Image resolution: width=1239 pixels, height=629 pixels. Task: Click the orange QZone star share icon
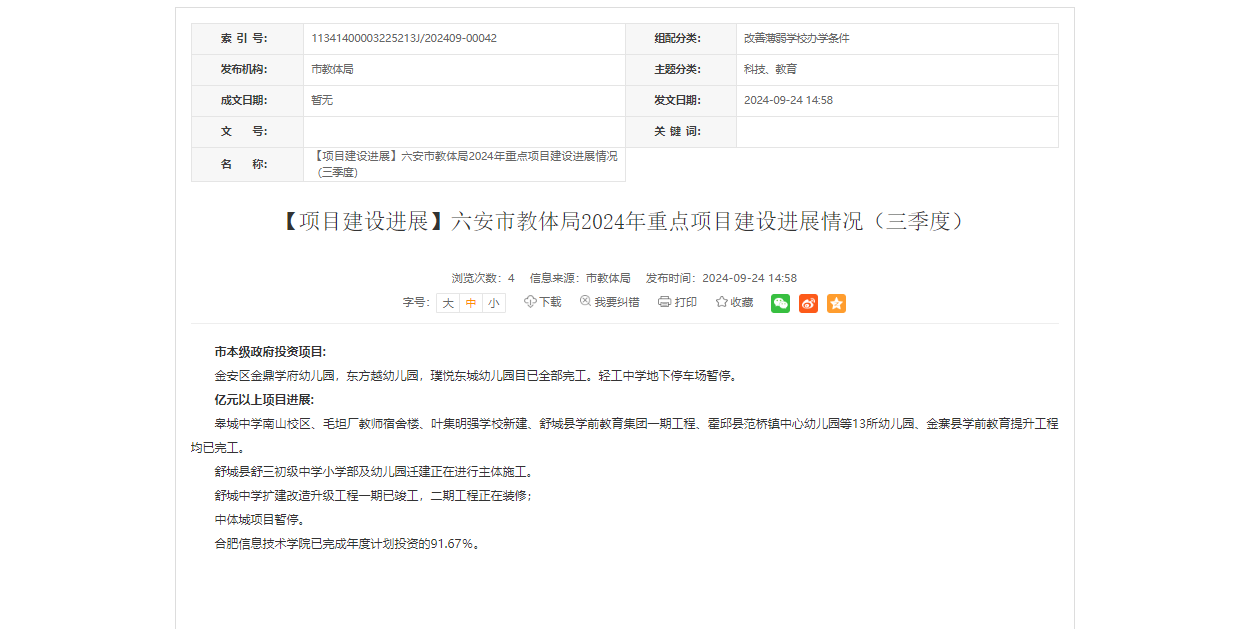click(x=836, y=303)
